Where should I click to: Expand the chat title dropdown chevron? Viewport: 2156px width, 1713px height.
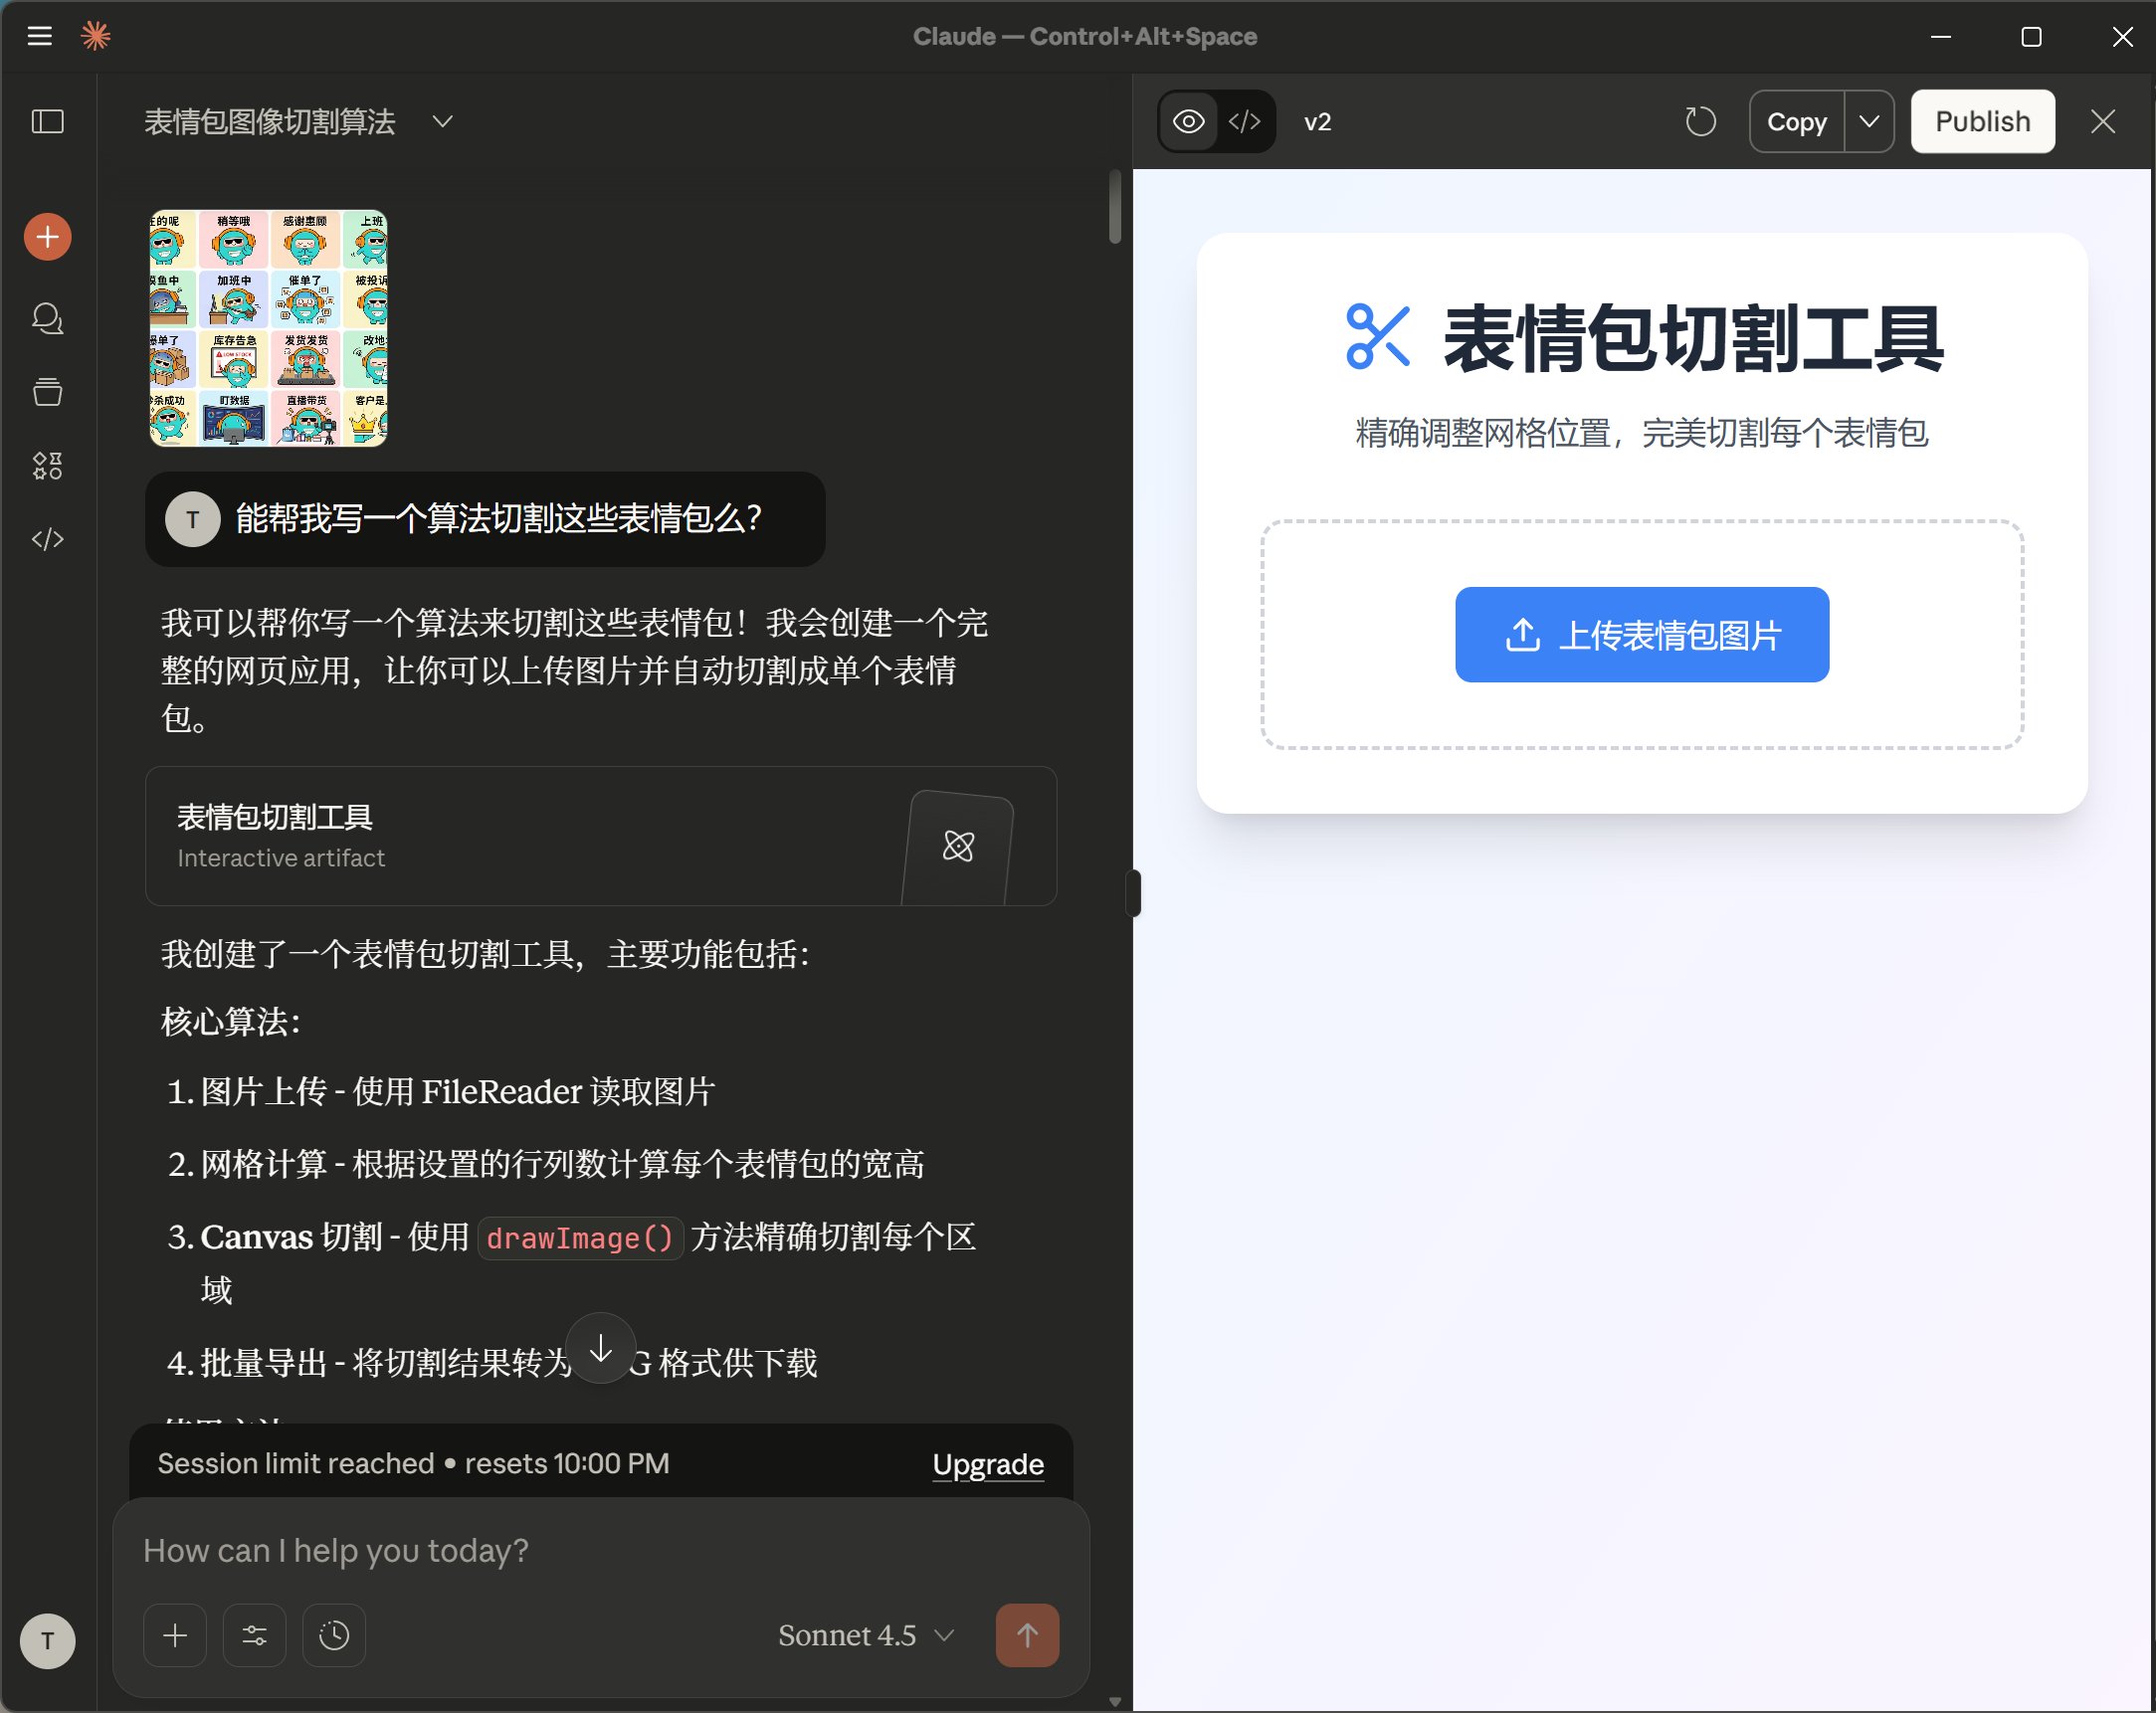[442, 122]
